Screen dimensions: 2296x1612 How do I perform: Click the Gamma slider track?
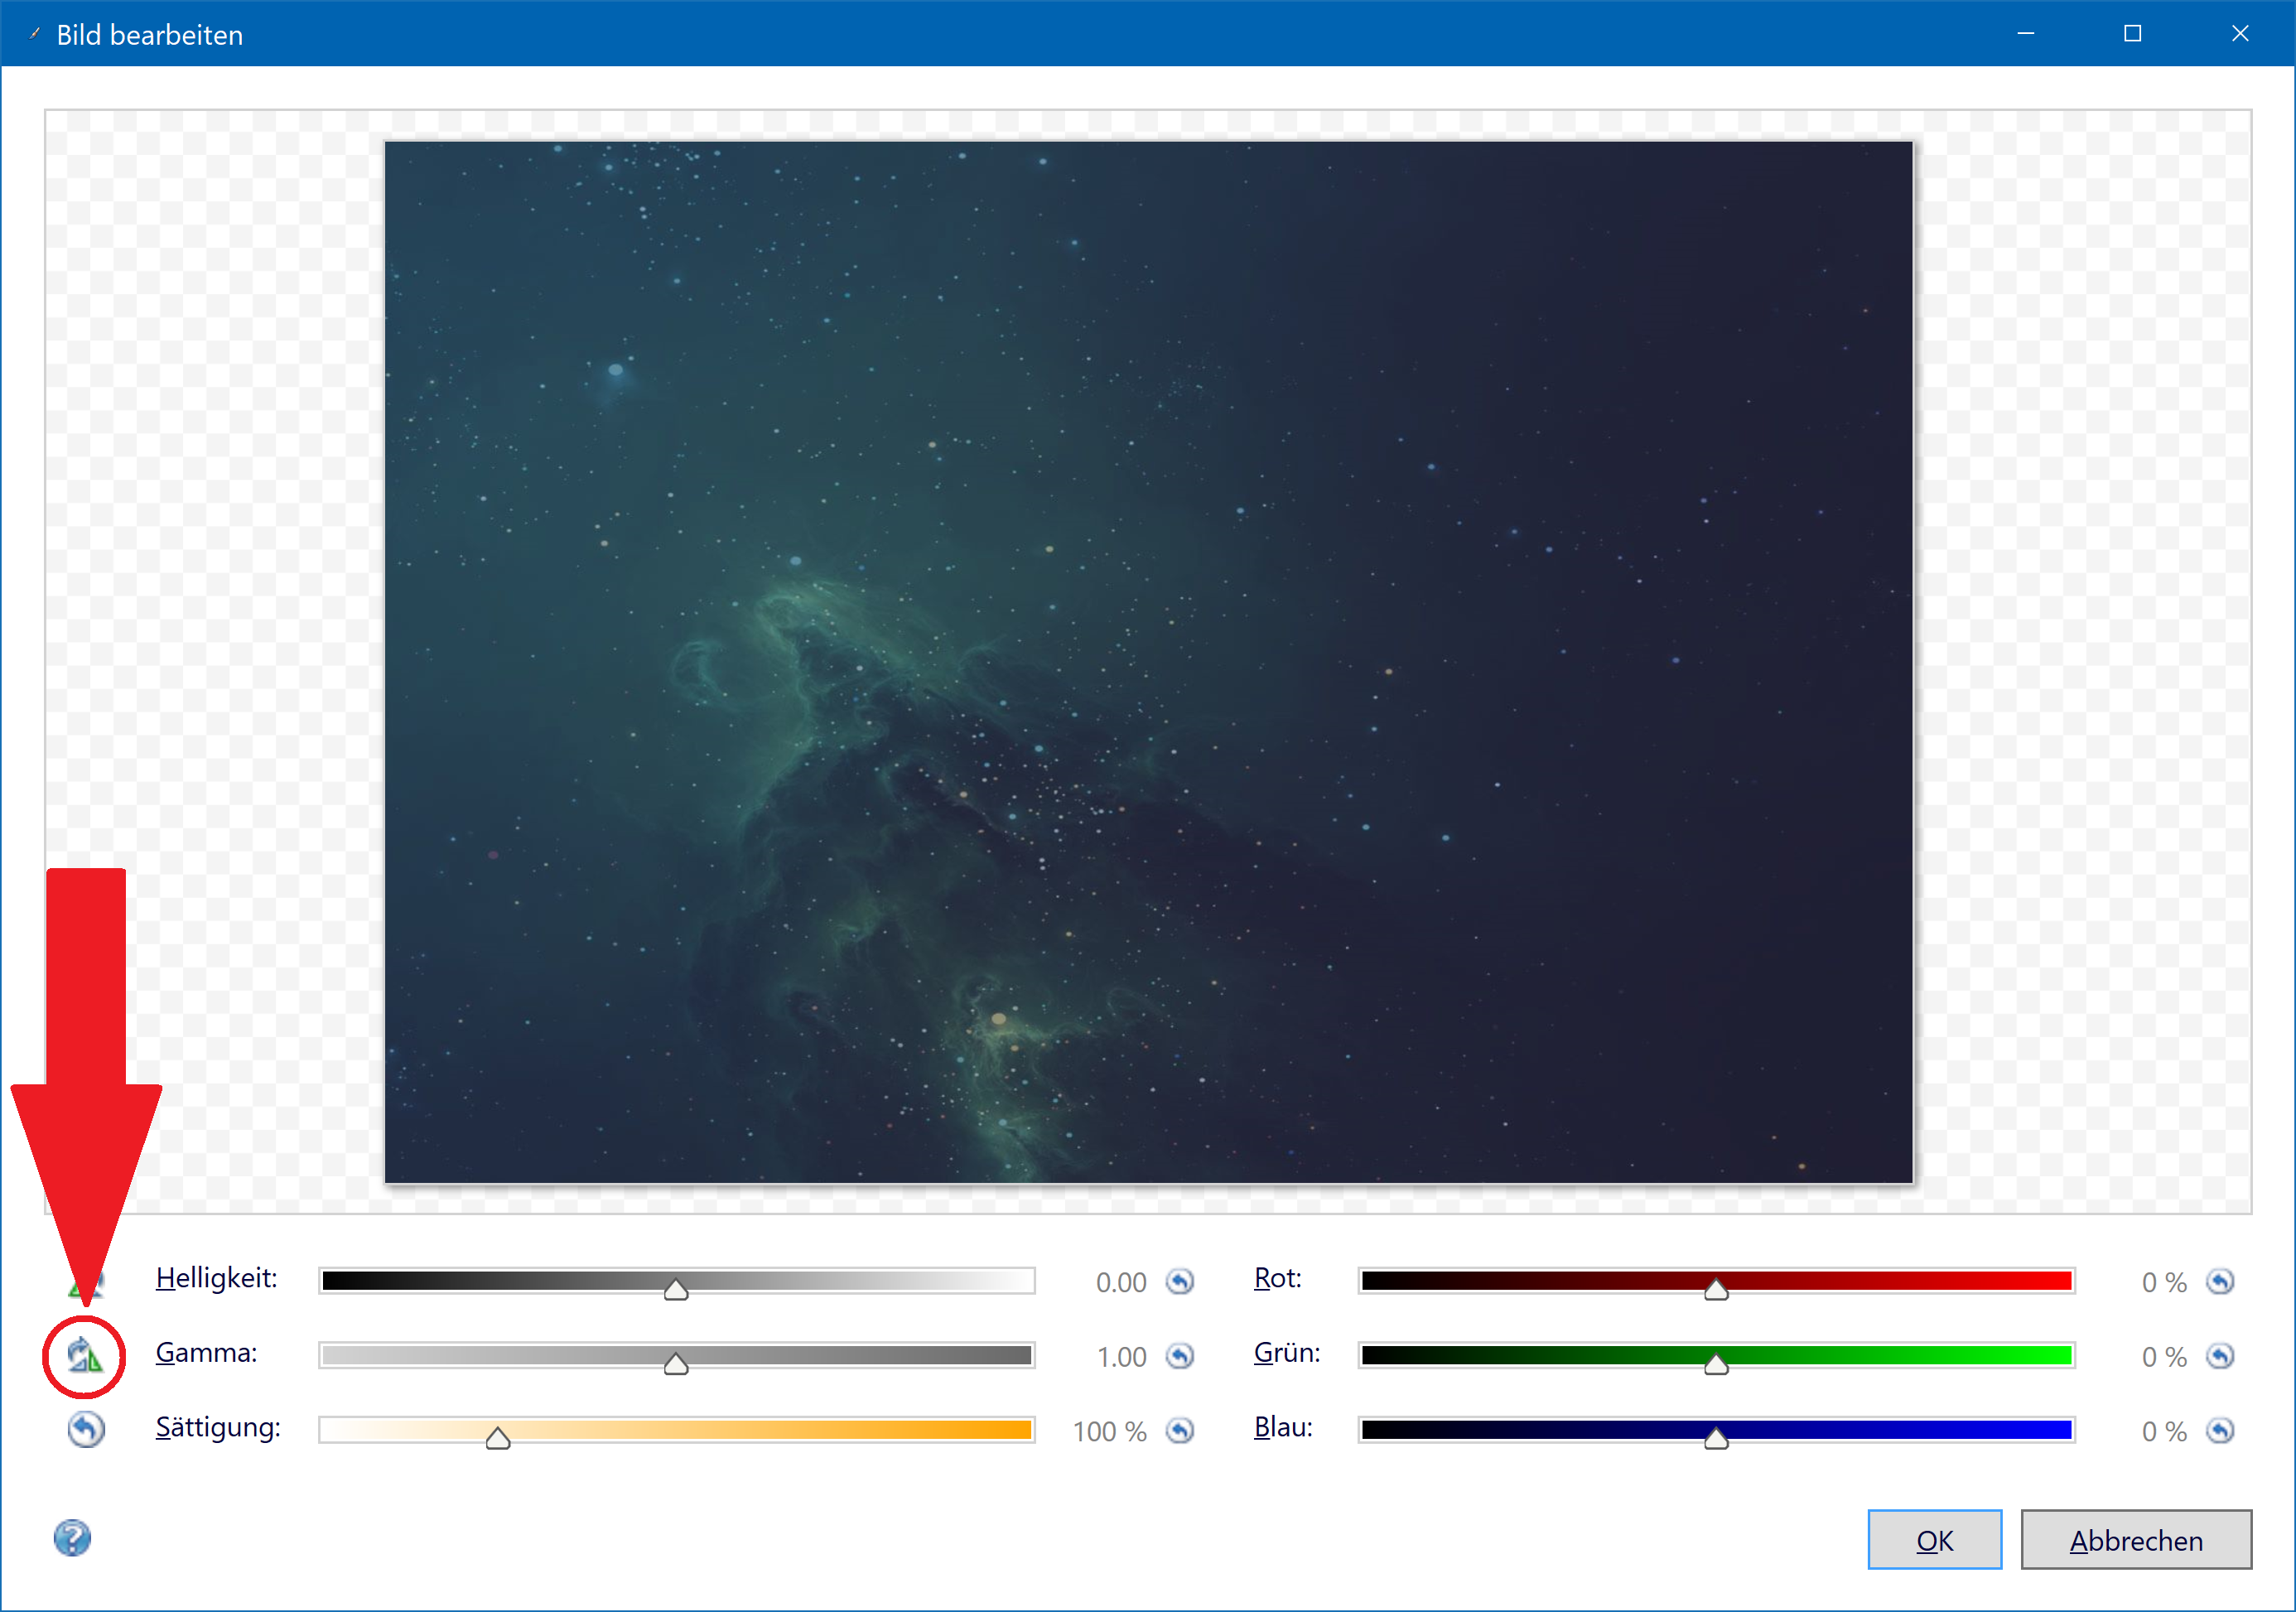pyautogui.click(x=677, y=1356)
